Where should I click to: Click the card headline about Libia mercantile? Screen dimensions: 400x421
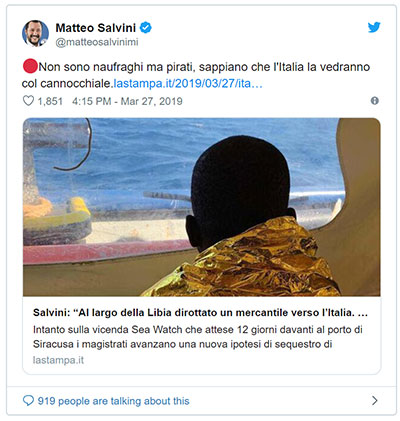click(x=200, y=313)
